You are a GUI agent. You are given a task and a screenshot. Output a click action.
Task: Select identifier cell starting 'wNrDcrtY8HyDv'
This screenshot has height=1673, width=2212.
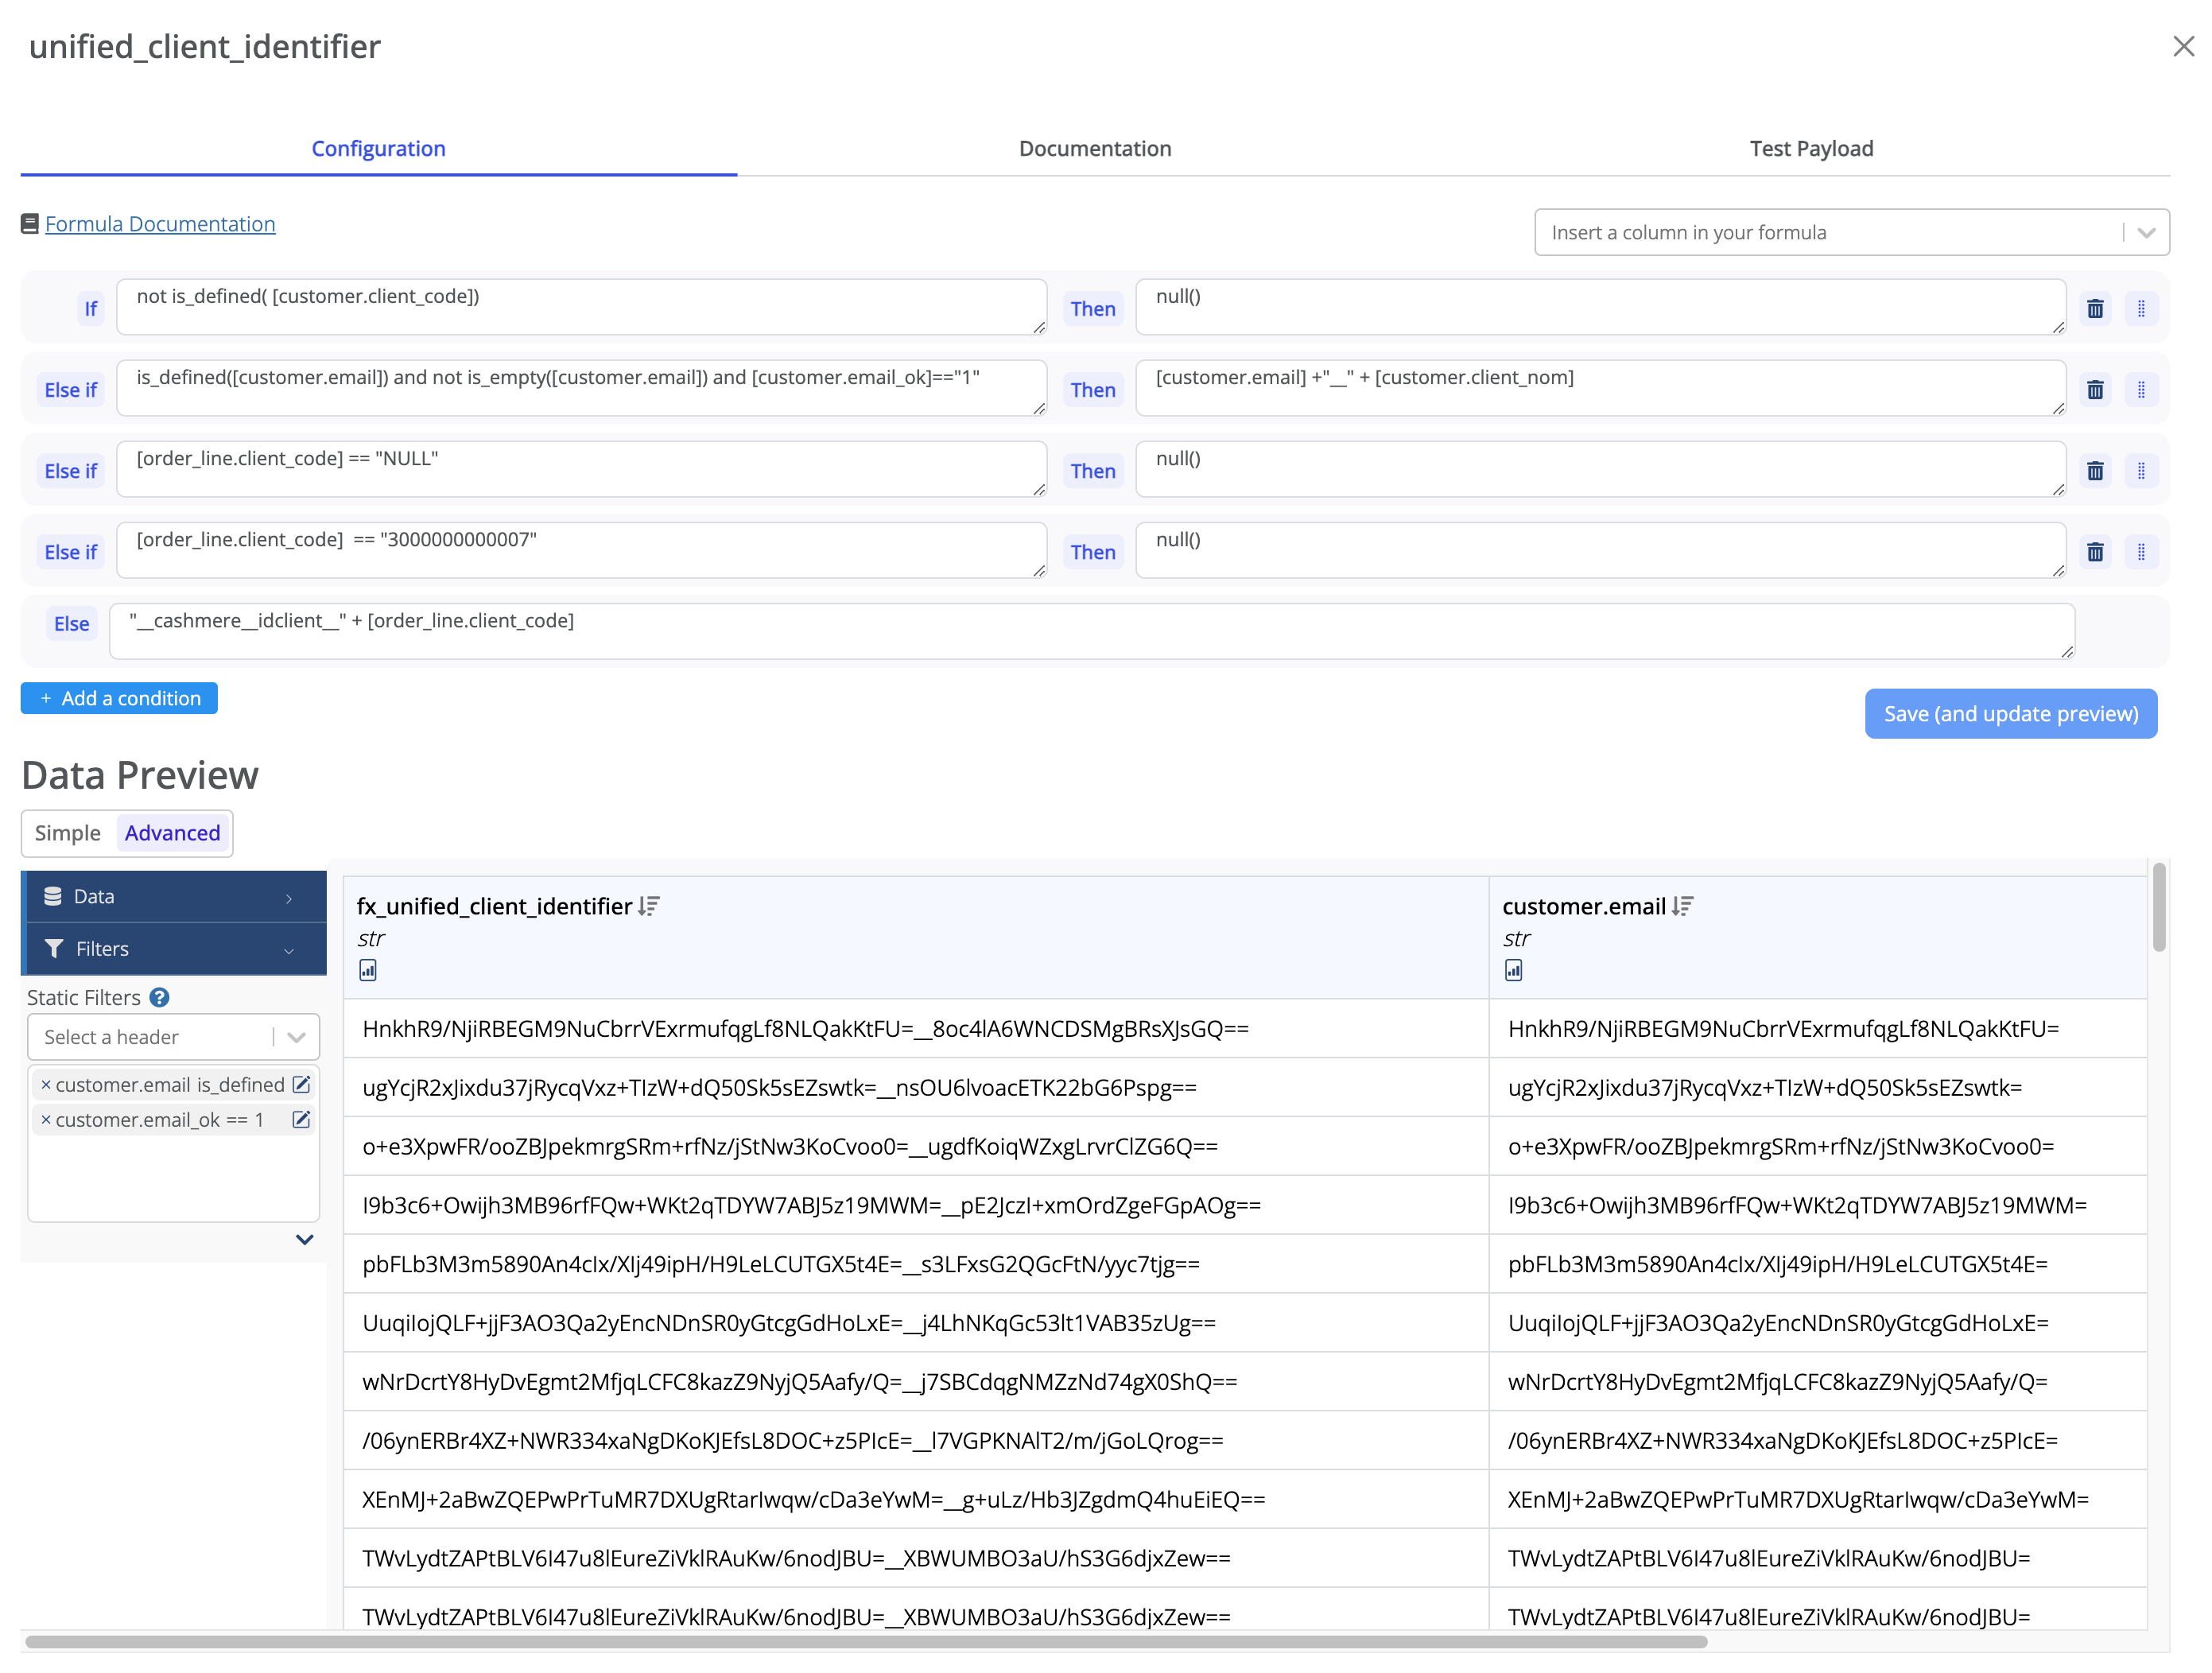tap(916, 1382)
